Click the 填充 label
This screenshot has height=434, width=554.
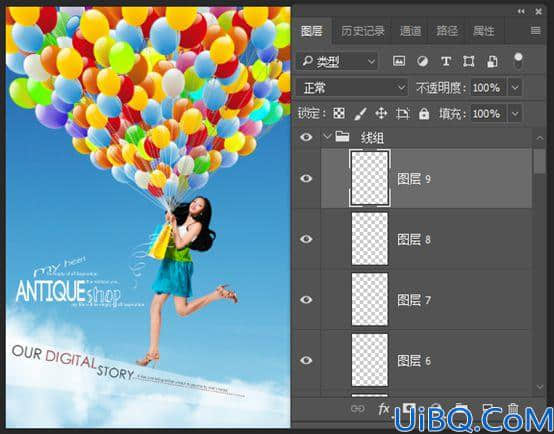453,114
